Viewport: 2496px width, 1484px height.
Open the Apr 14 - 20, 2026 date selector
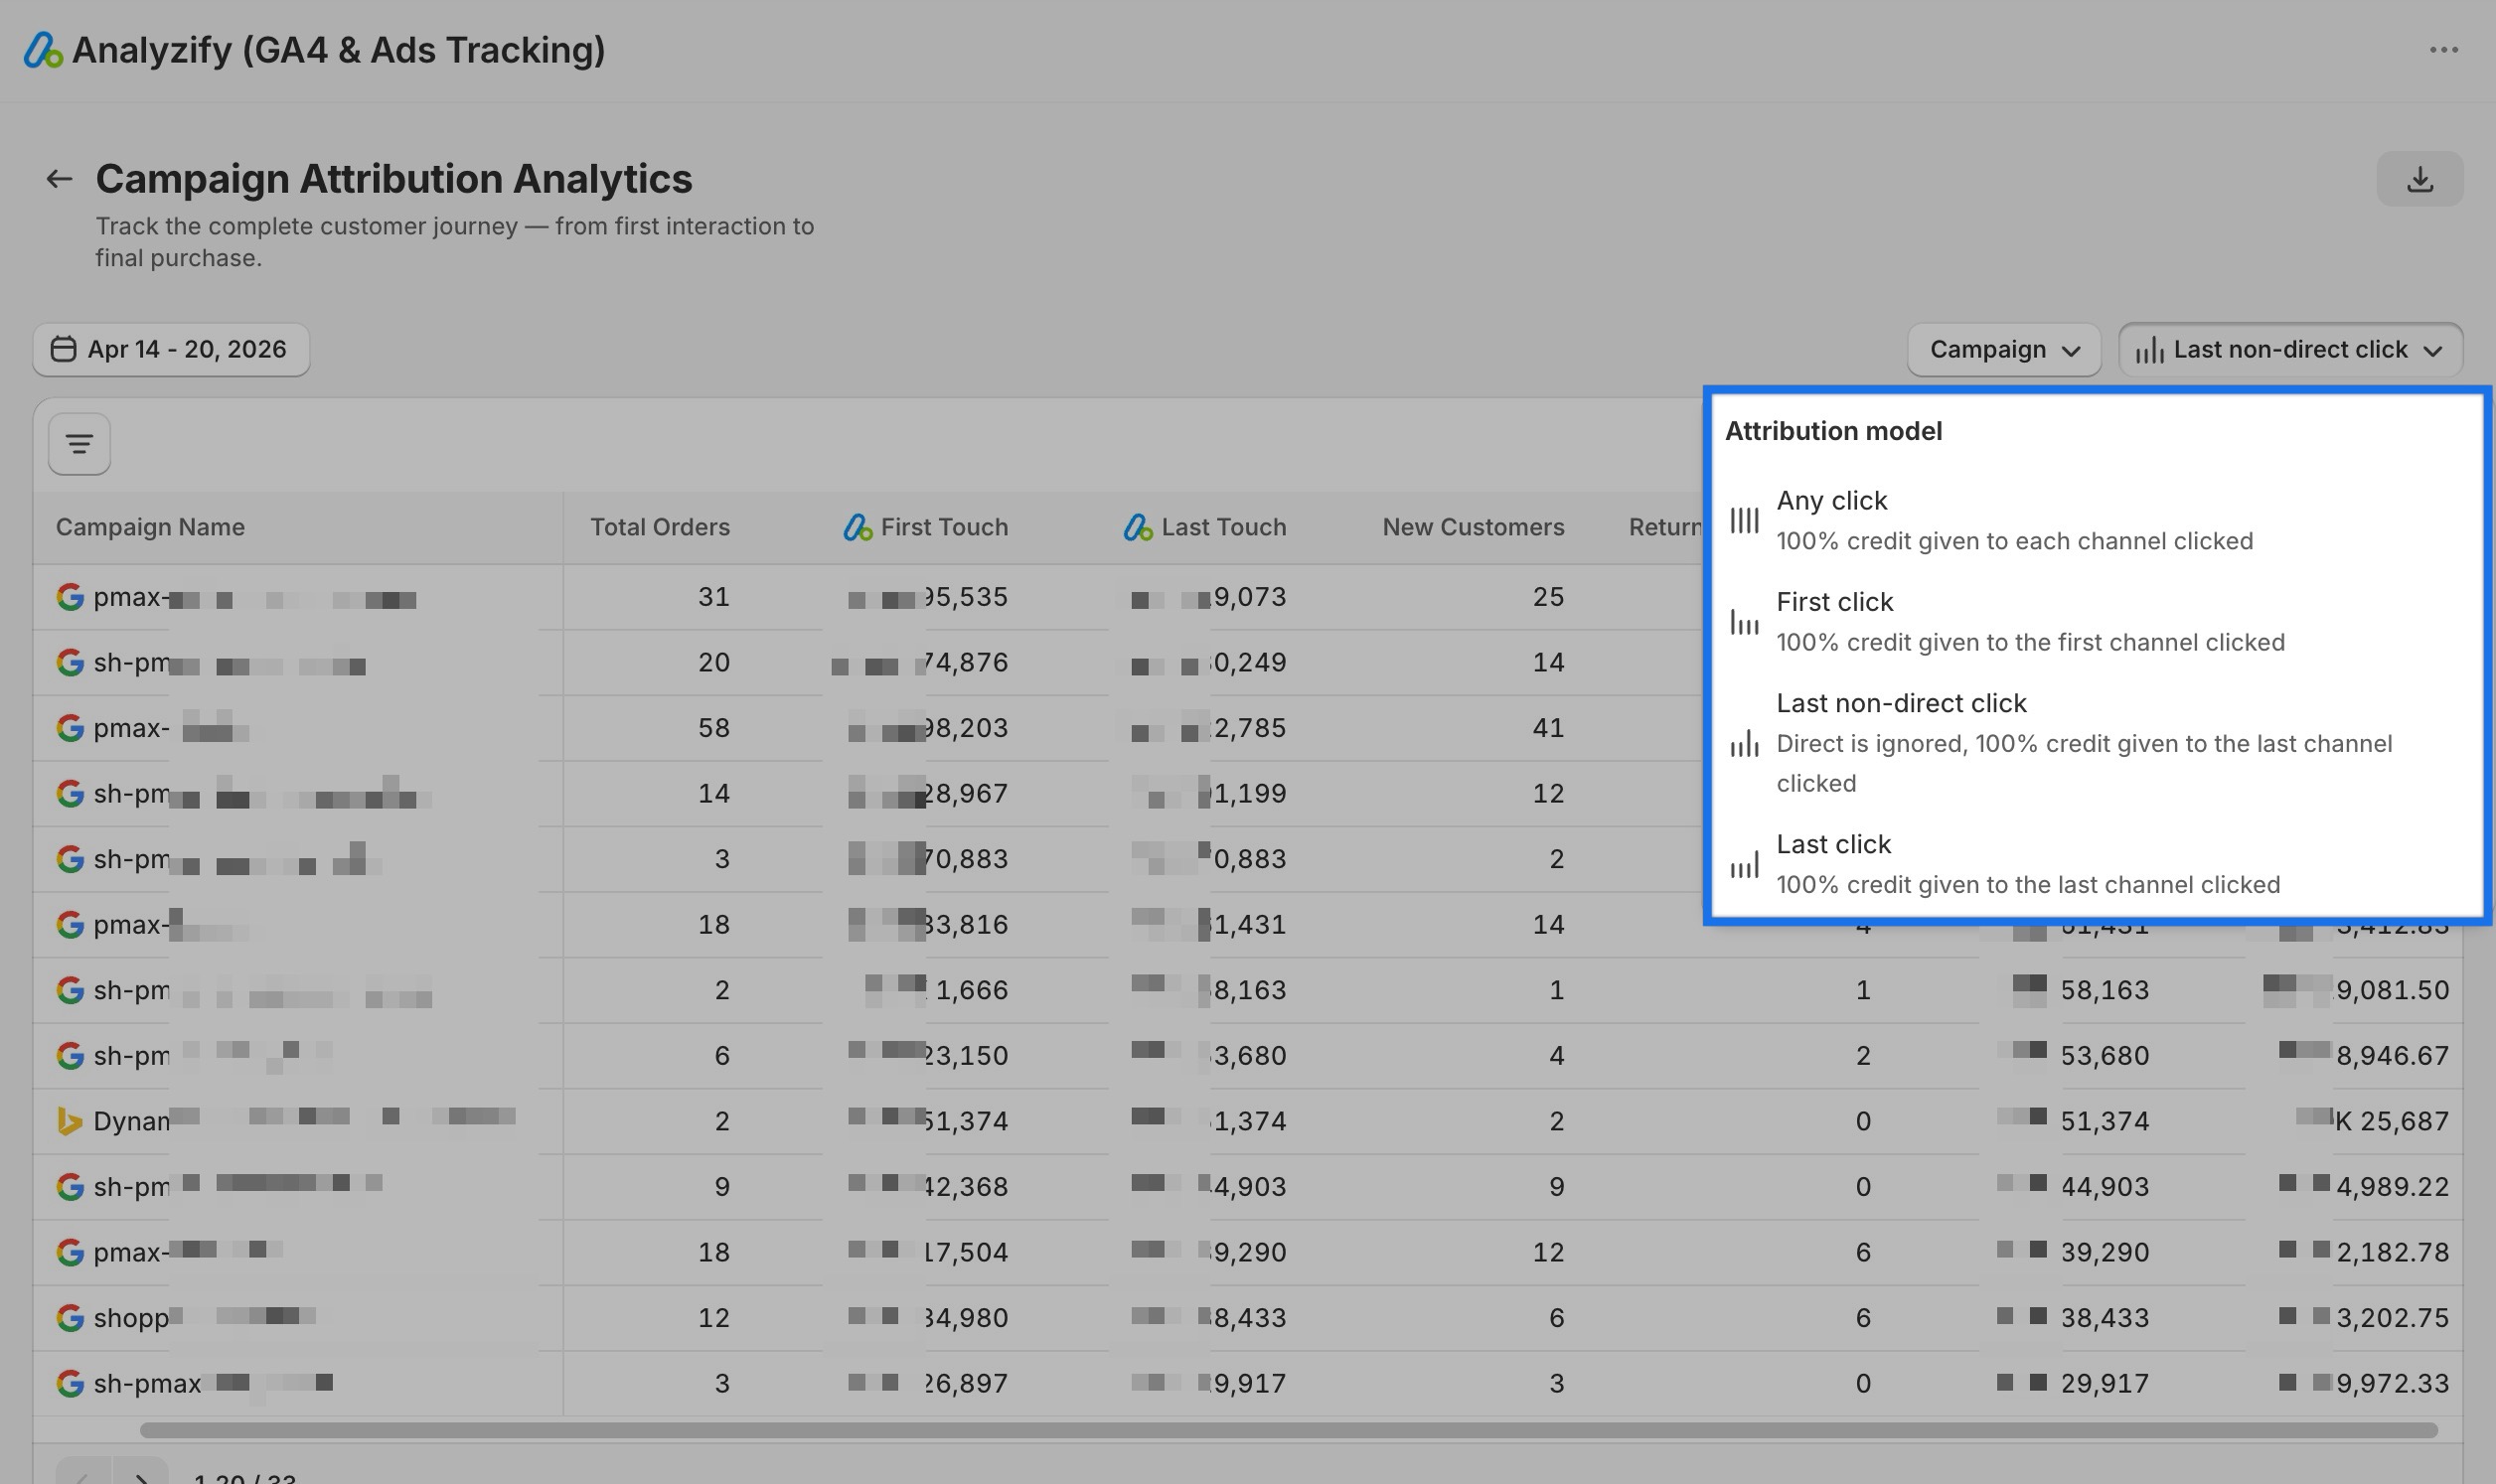click(171, 349)
